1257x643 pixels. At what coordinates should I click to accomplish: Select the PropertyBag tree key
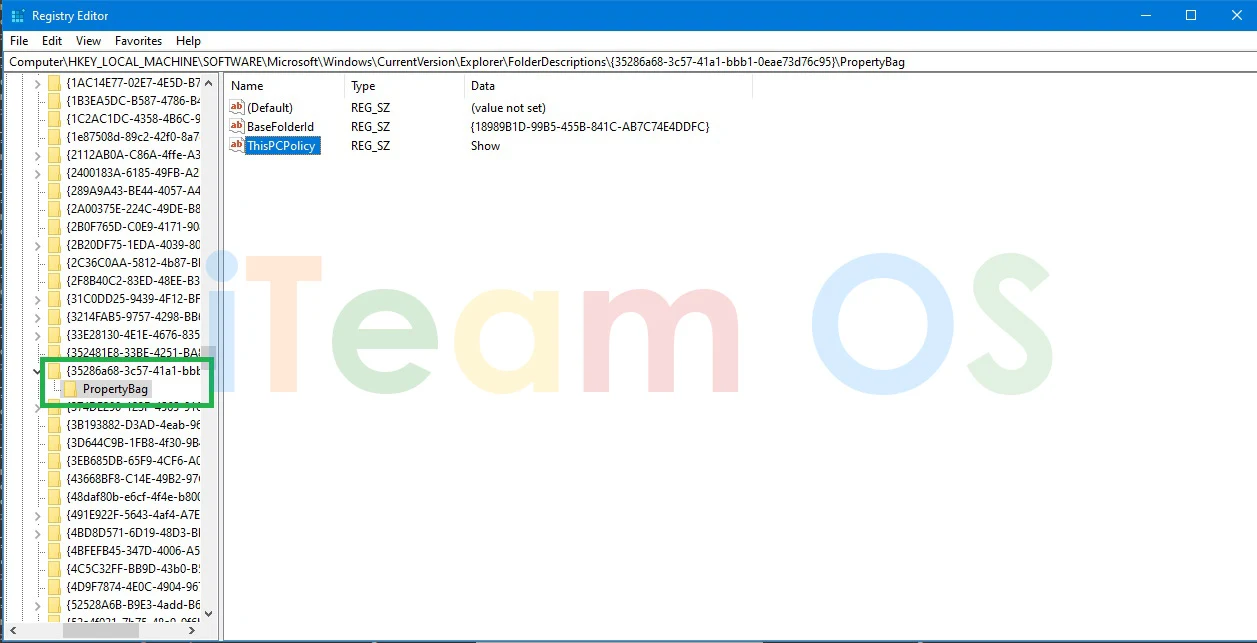[115, 389]
